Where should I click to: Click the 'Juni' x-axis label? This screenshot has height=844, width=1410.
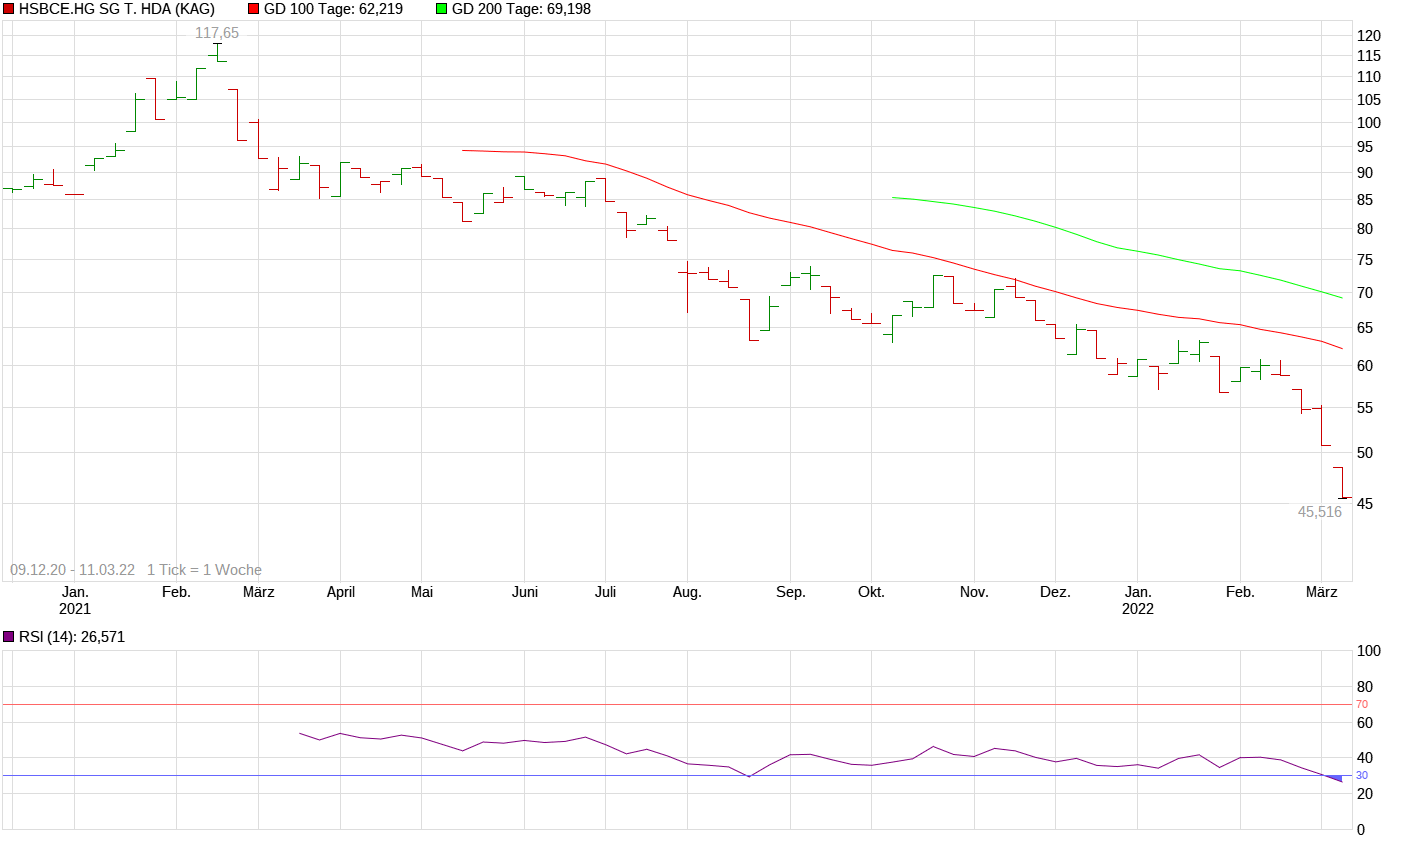click(x=525, y=592)
